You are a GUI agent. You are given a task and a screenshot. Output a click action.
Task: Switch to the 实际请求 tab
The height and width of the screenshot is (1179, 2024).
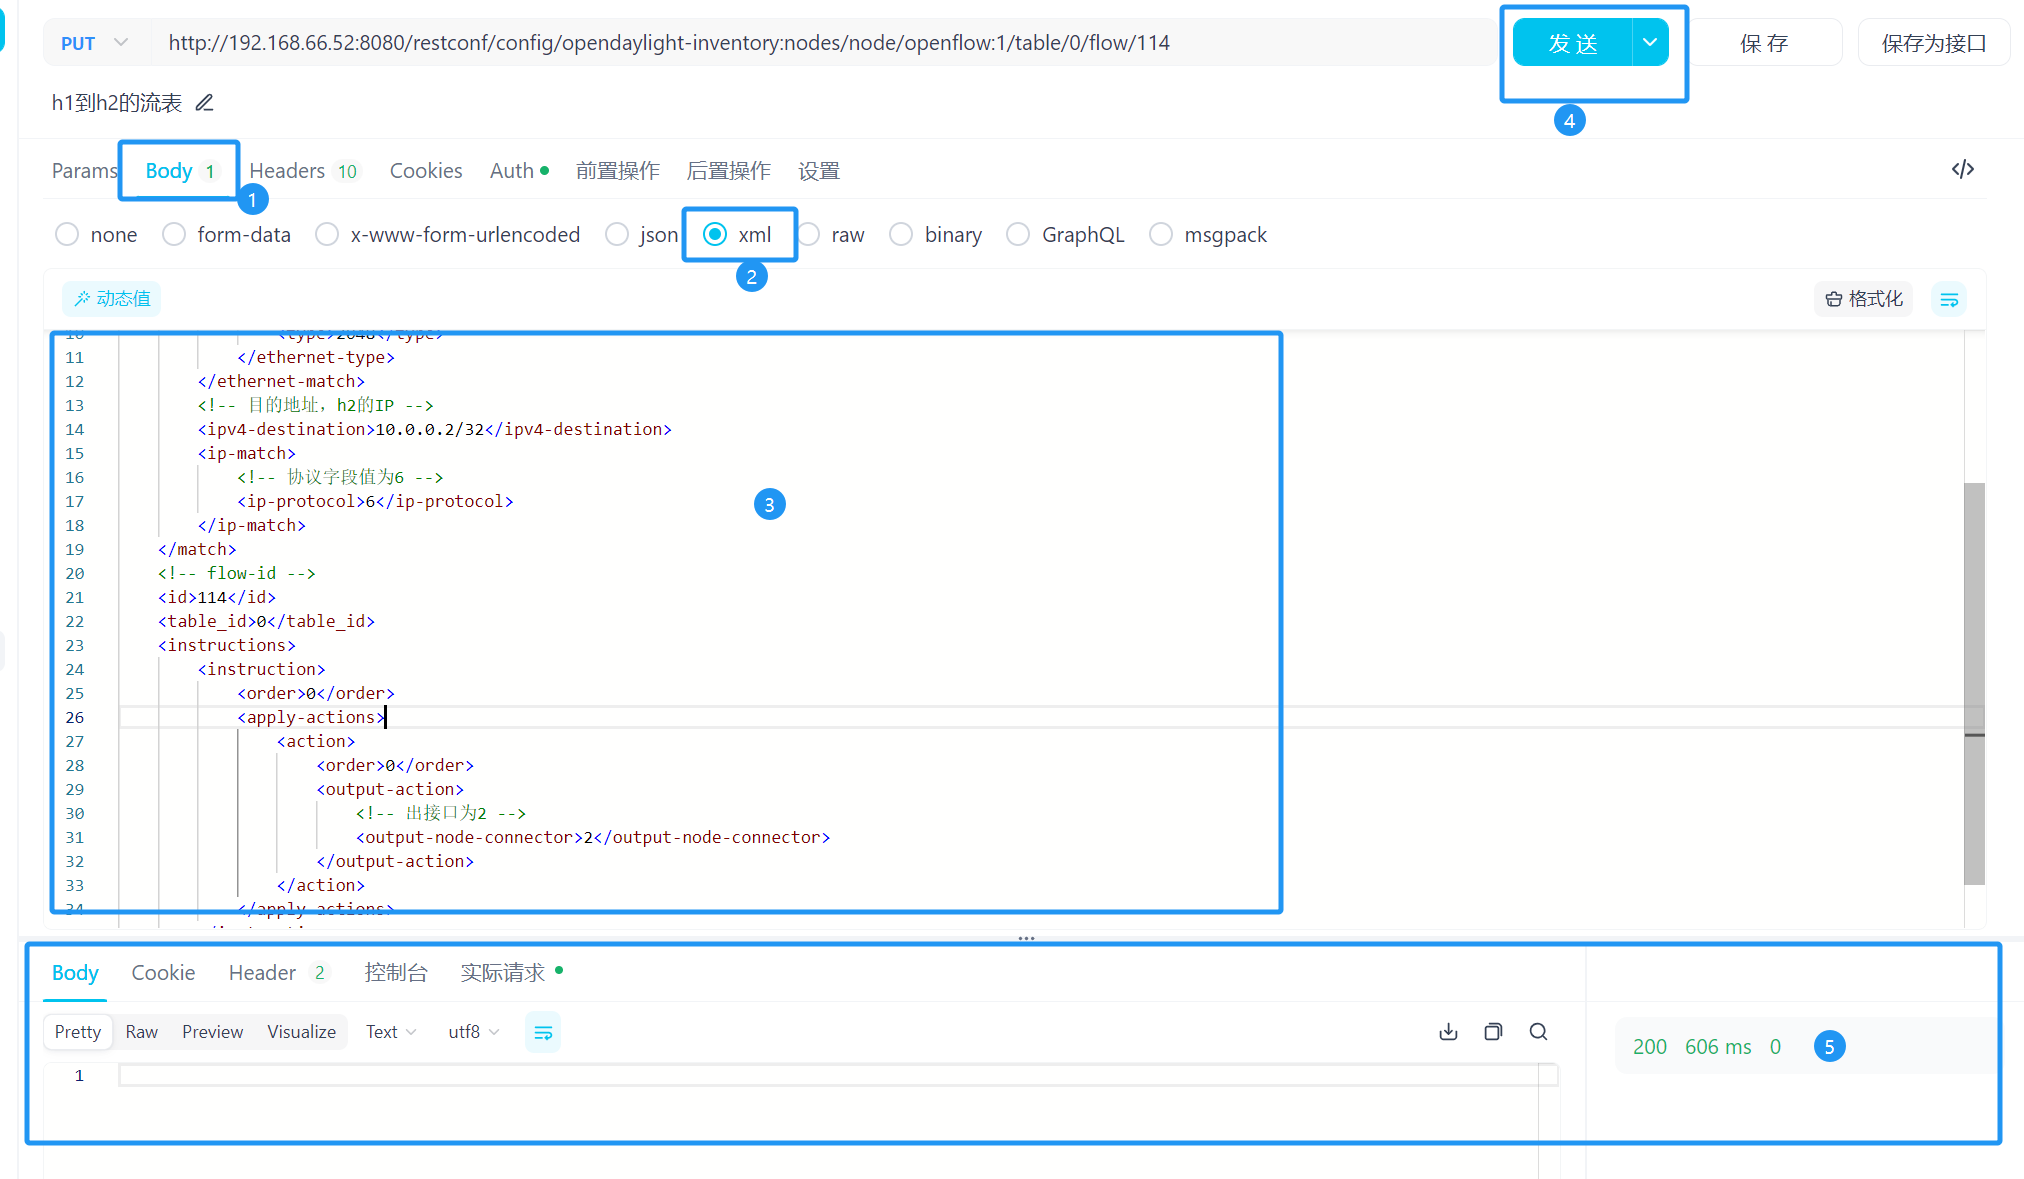pos(502,971)
